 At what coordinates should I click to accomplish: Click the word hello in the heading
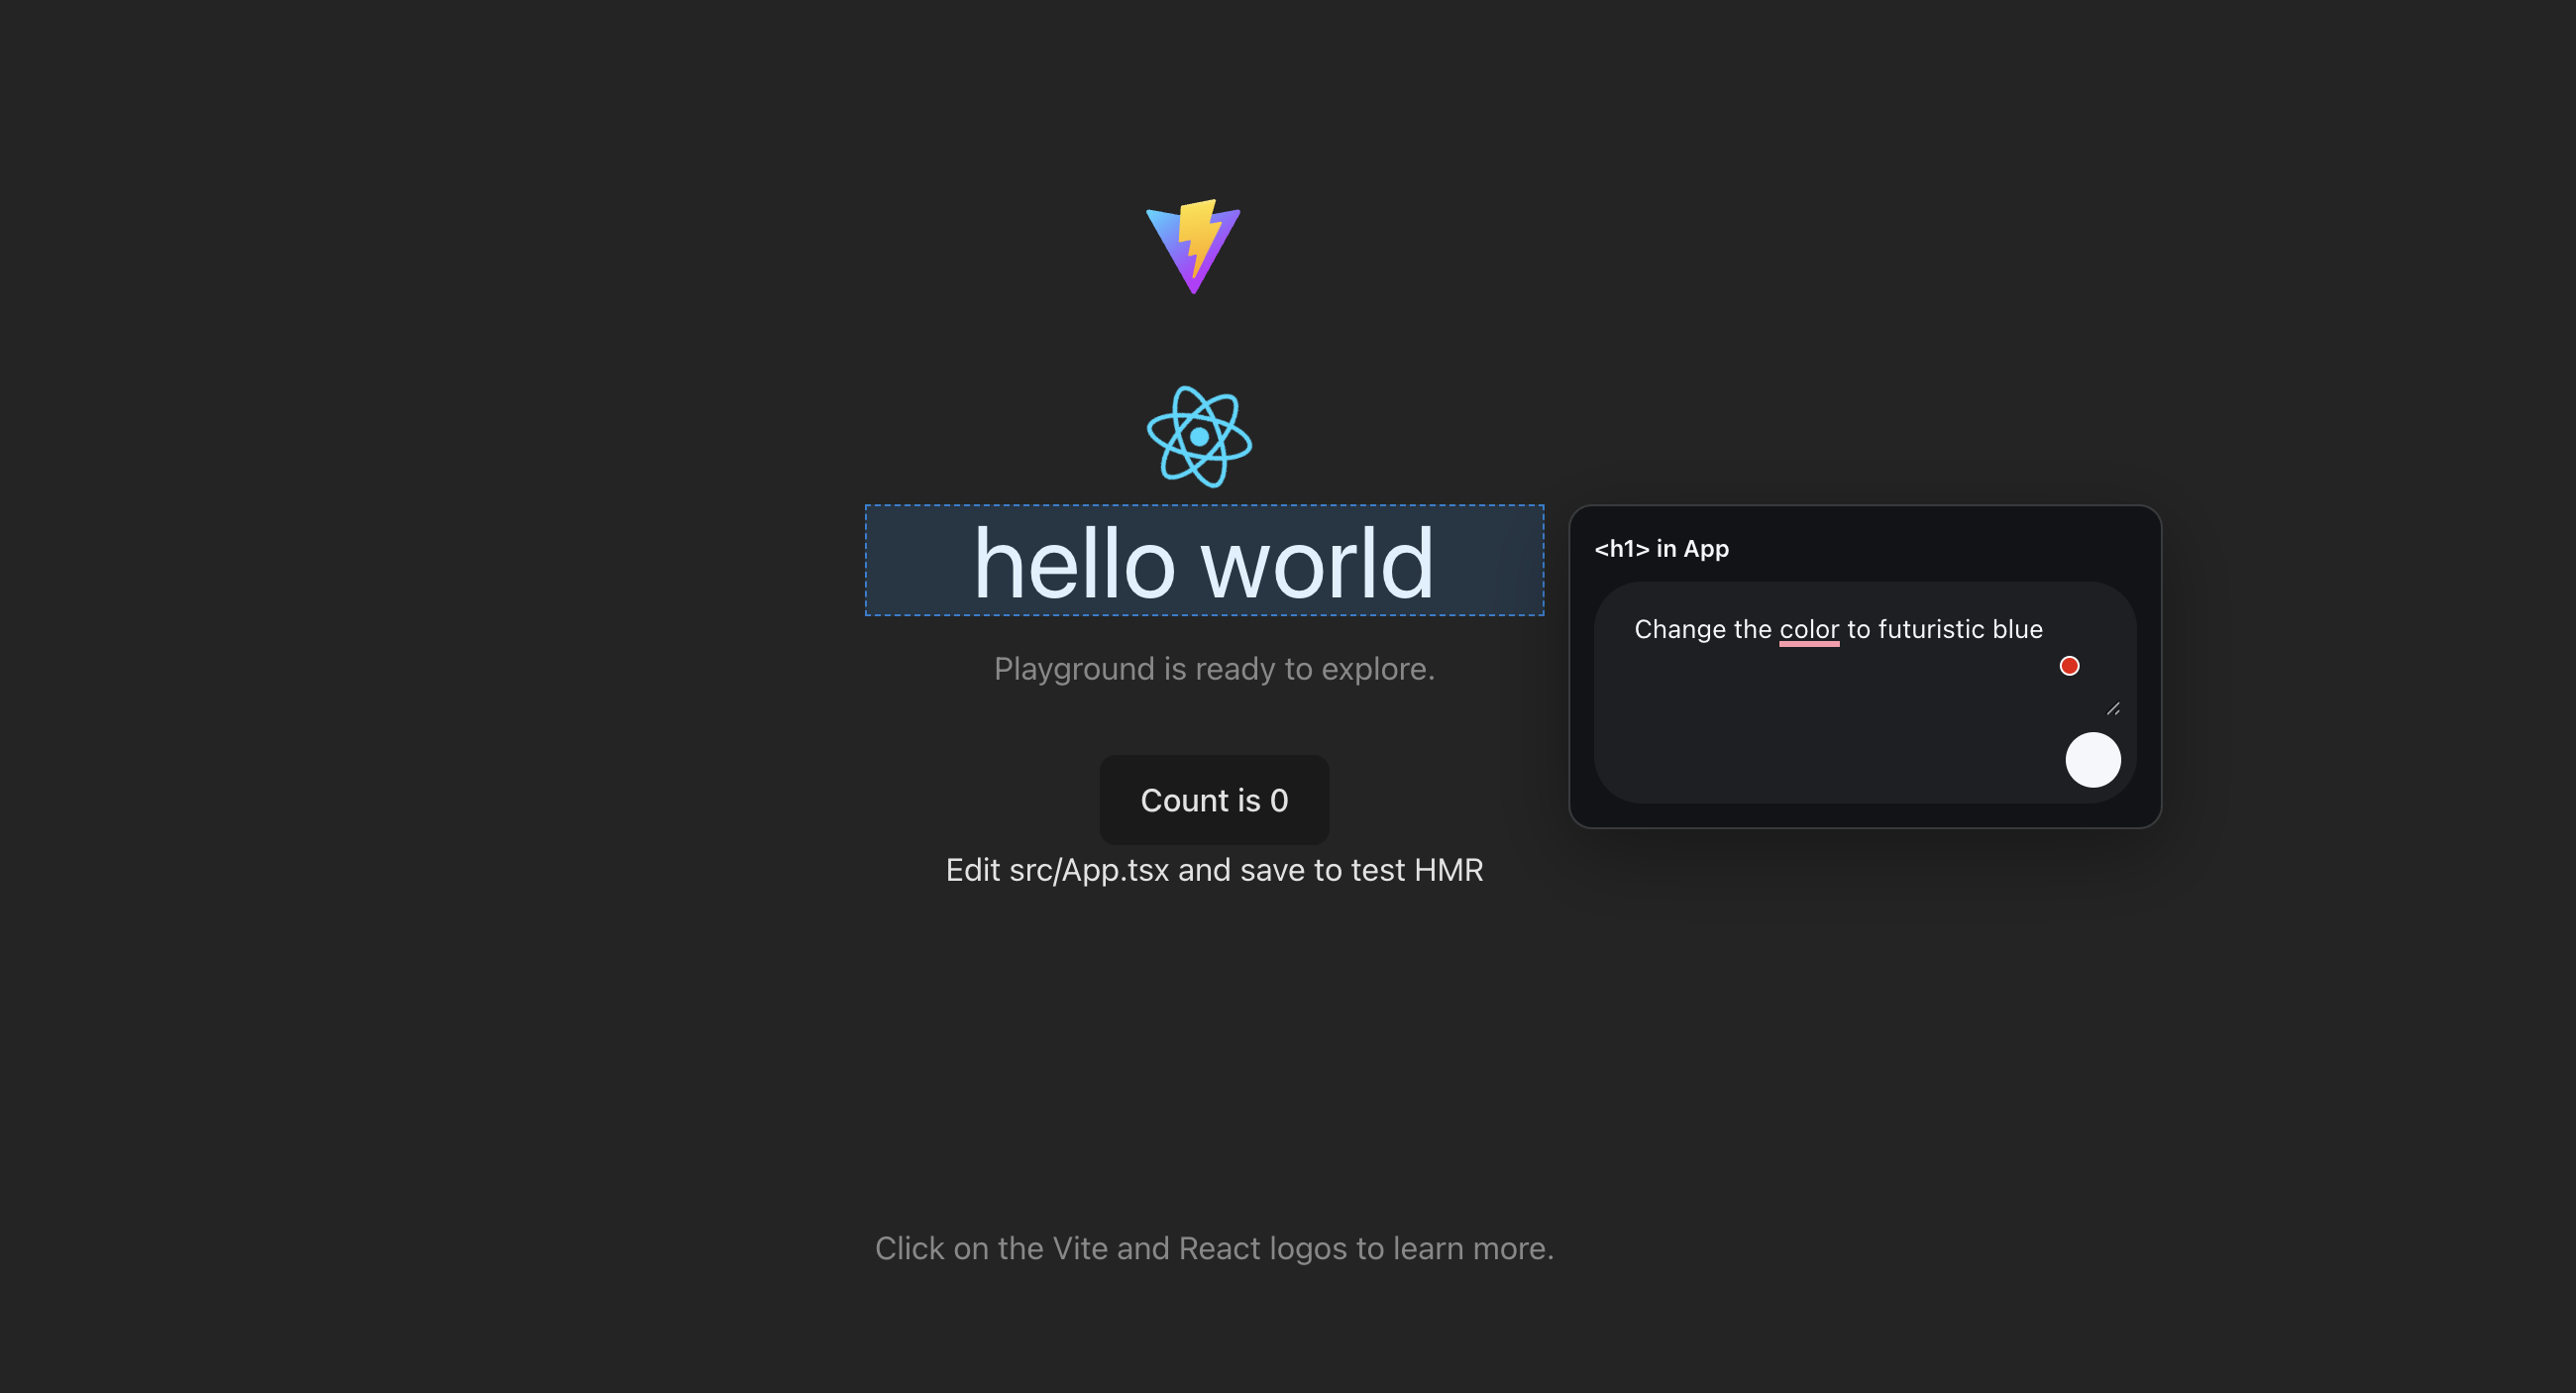(x=1074, y=565)
